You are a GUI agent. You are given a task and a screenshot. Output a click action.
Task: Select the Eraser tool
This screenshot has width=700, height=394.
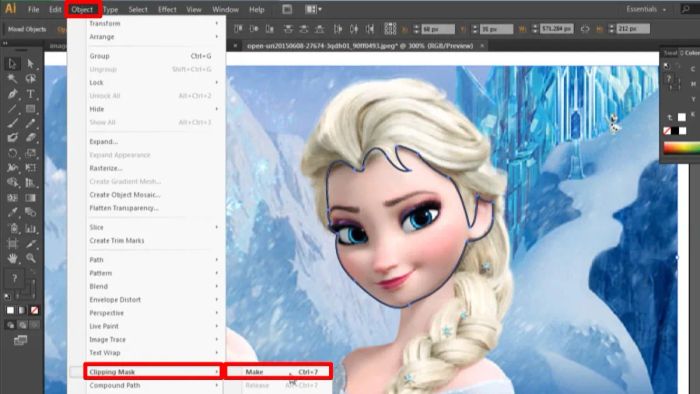pos(30,138)
